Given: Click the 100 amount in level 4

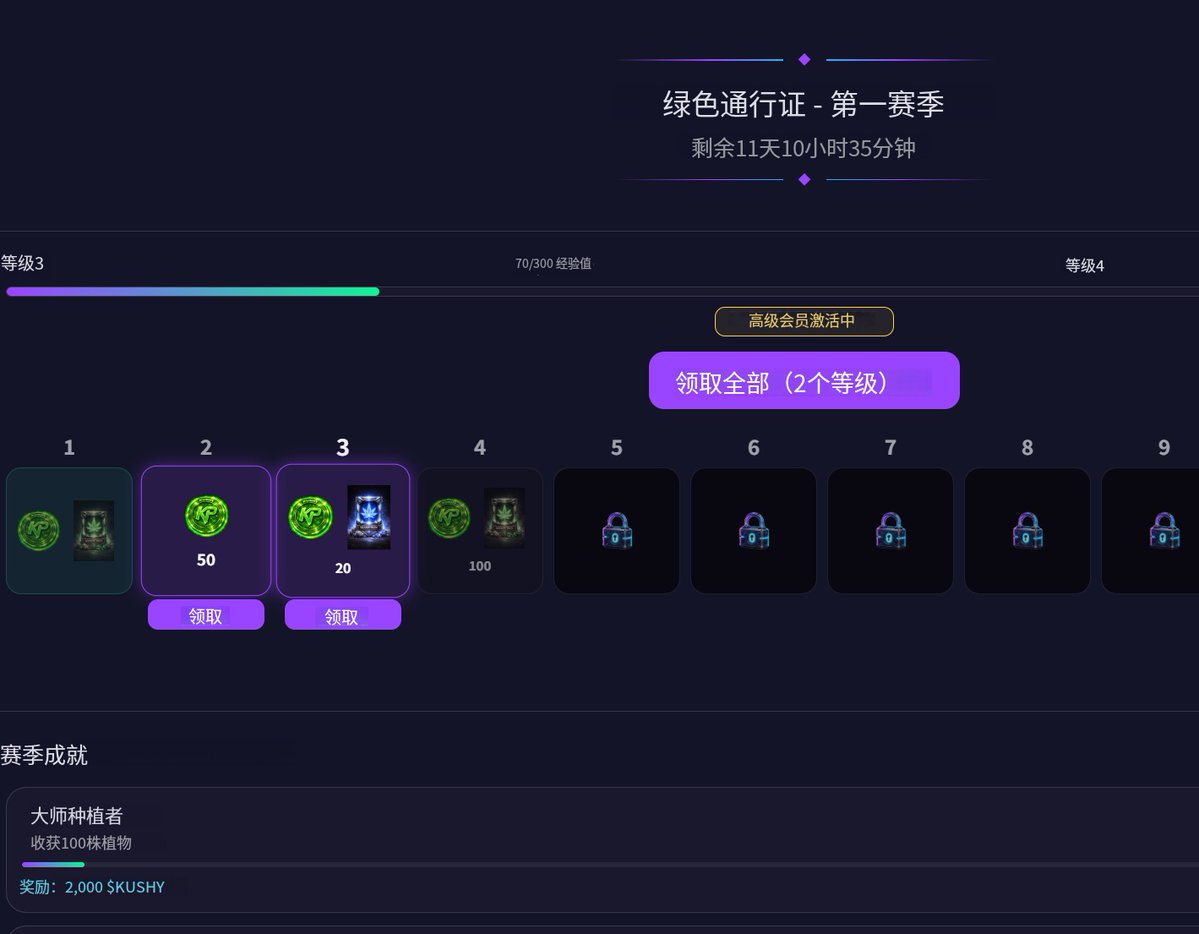Looking at the screenshot, I should pyautogui.click(x=479, y=566).
